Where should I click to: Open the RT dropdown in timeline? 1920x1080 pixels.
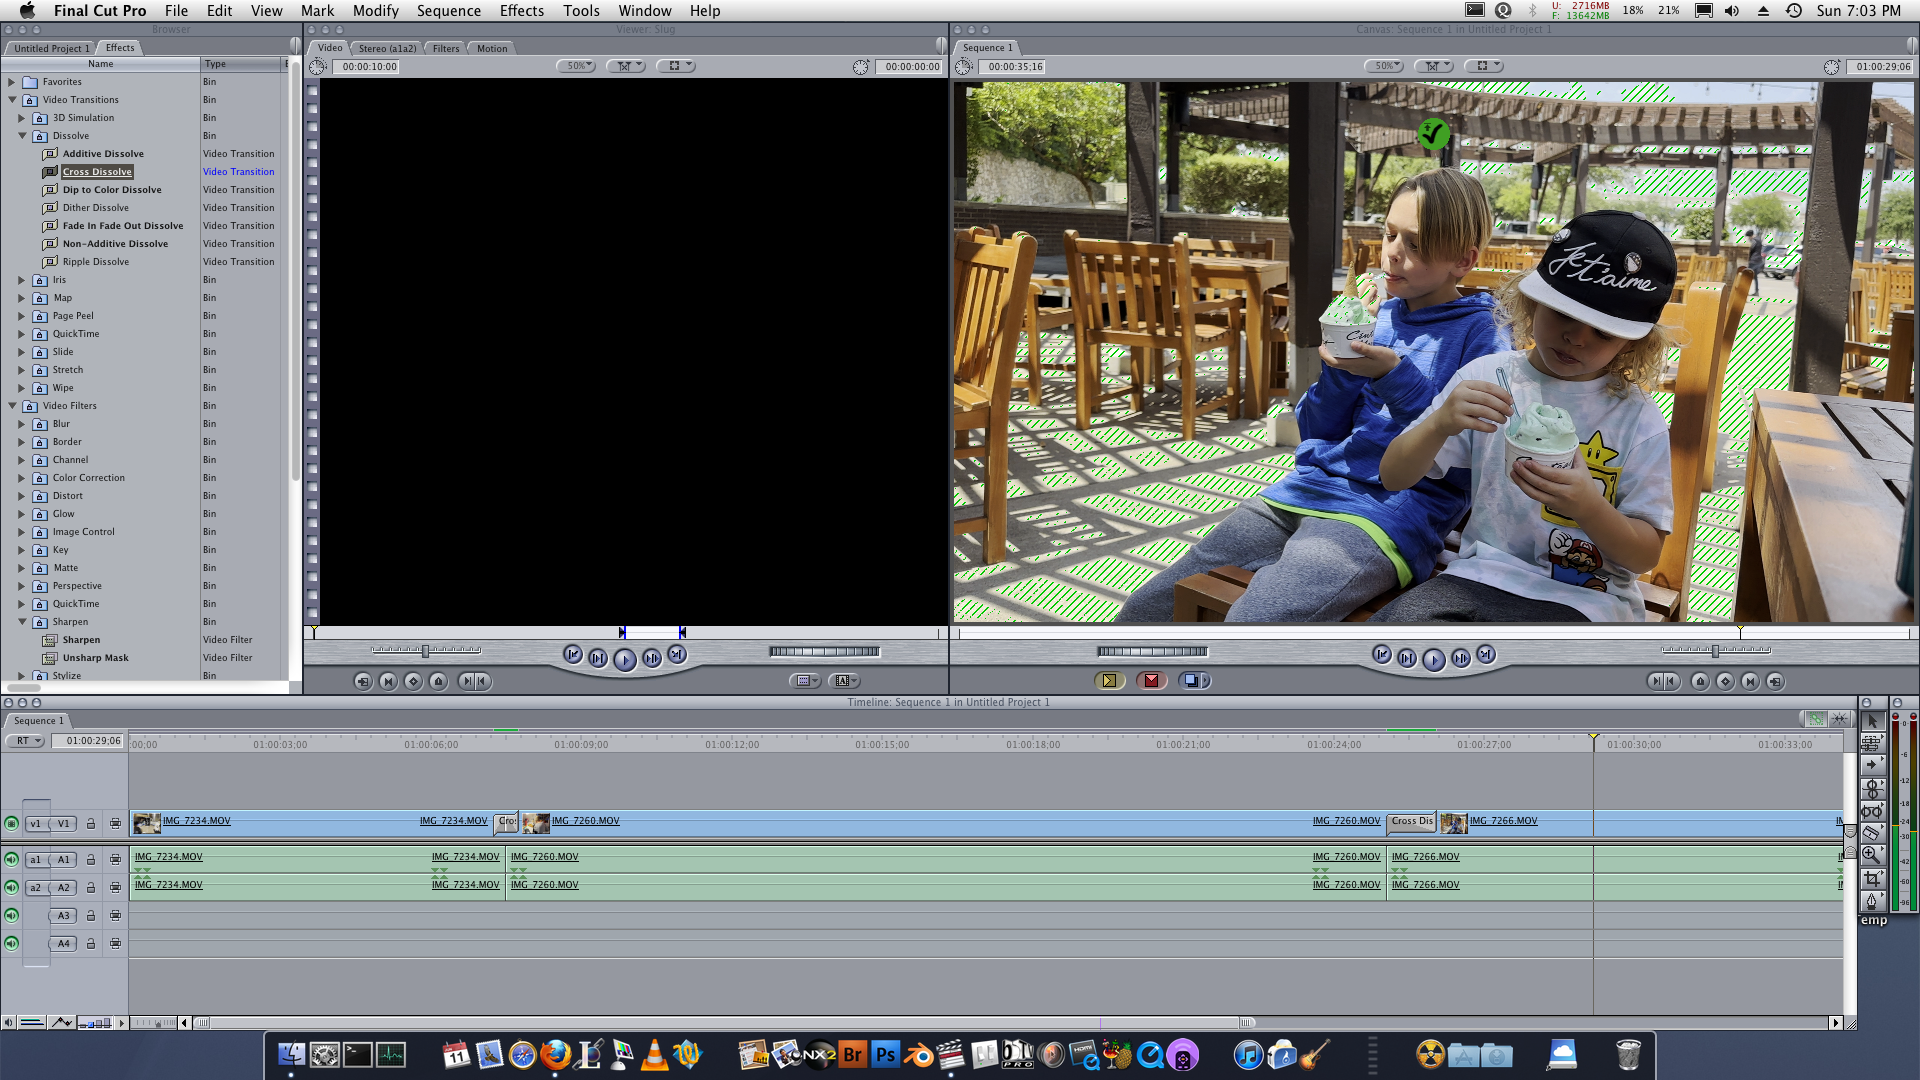[26, 741]
